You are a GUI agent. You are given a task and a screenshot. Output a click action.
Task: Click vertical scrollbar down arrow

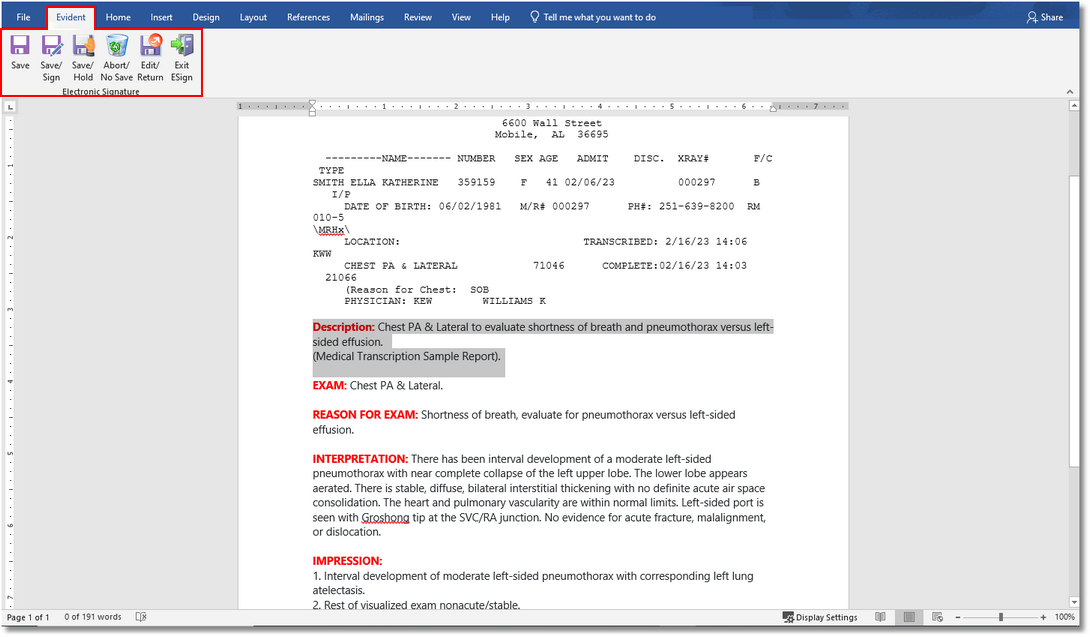(x=1074, y=602)
